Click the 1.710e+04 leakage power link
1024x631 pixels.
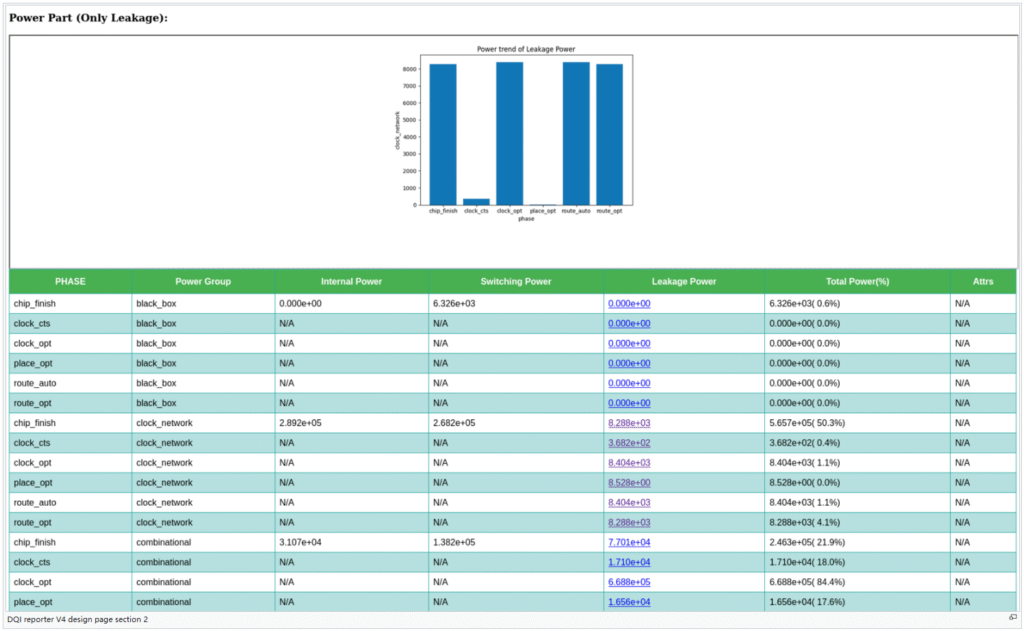pyautogui.click(x=629, y=562)
